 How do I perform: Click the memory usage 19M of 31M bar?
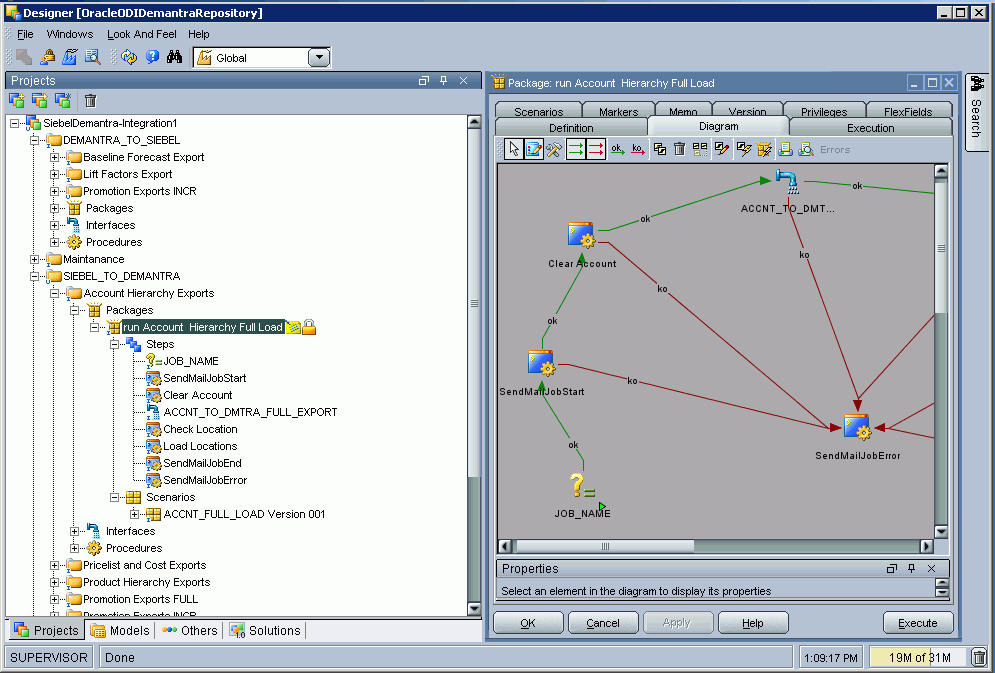919,658
